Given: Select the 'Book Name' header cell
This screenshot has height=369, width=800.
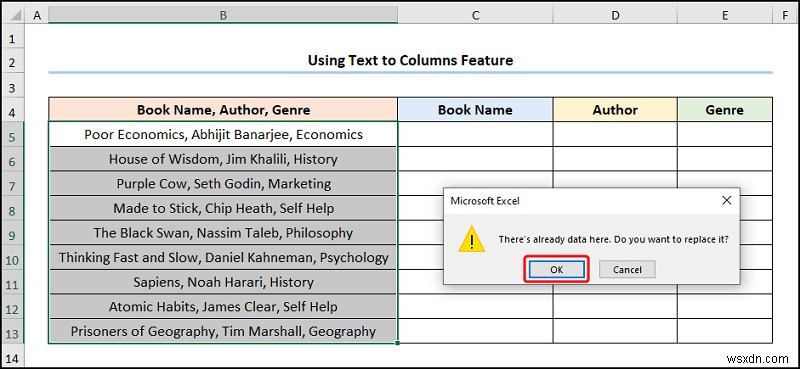Looking at the screenshot, I should click(x=475, y=110).
